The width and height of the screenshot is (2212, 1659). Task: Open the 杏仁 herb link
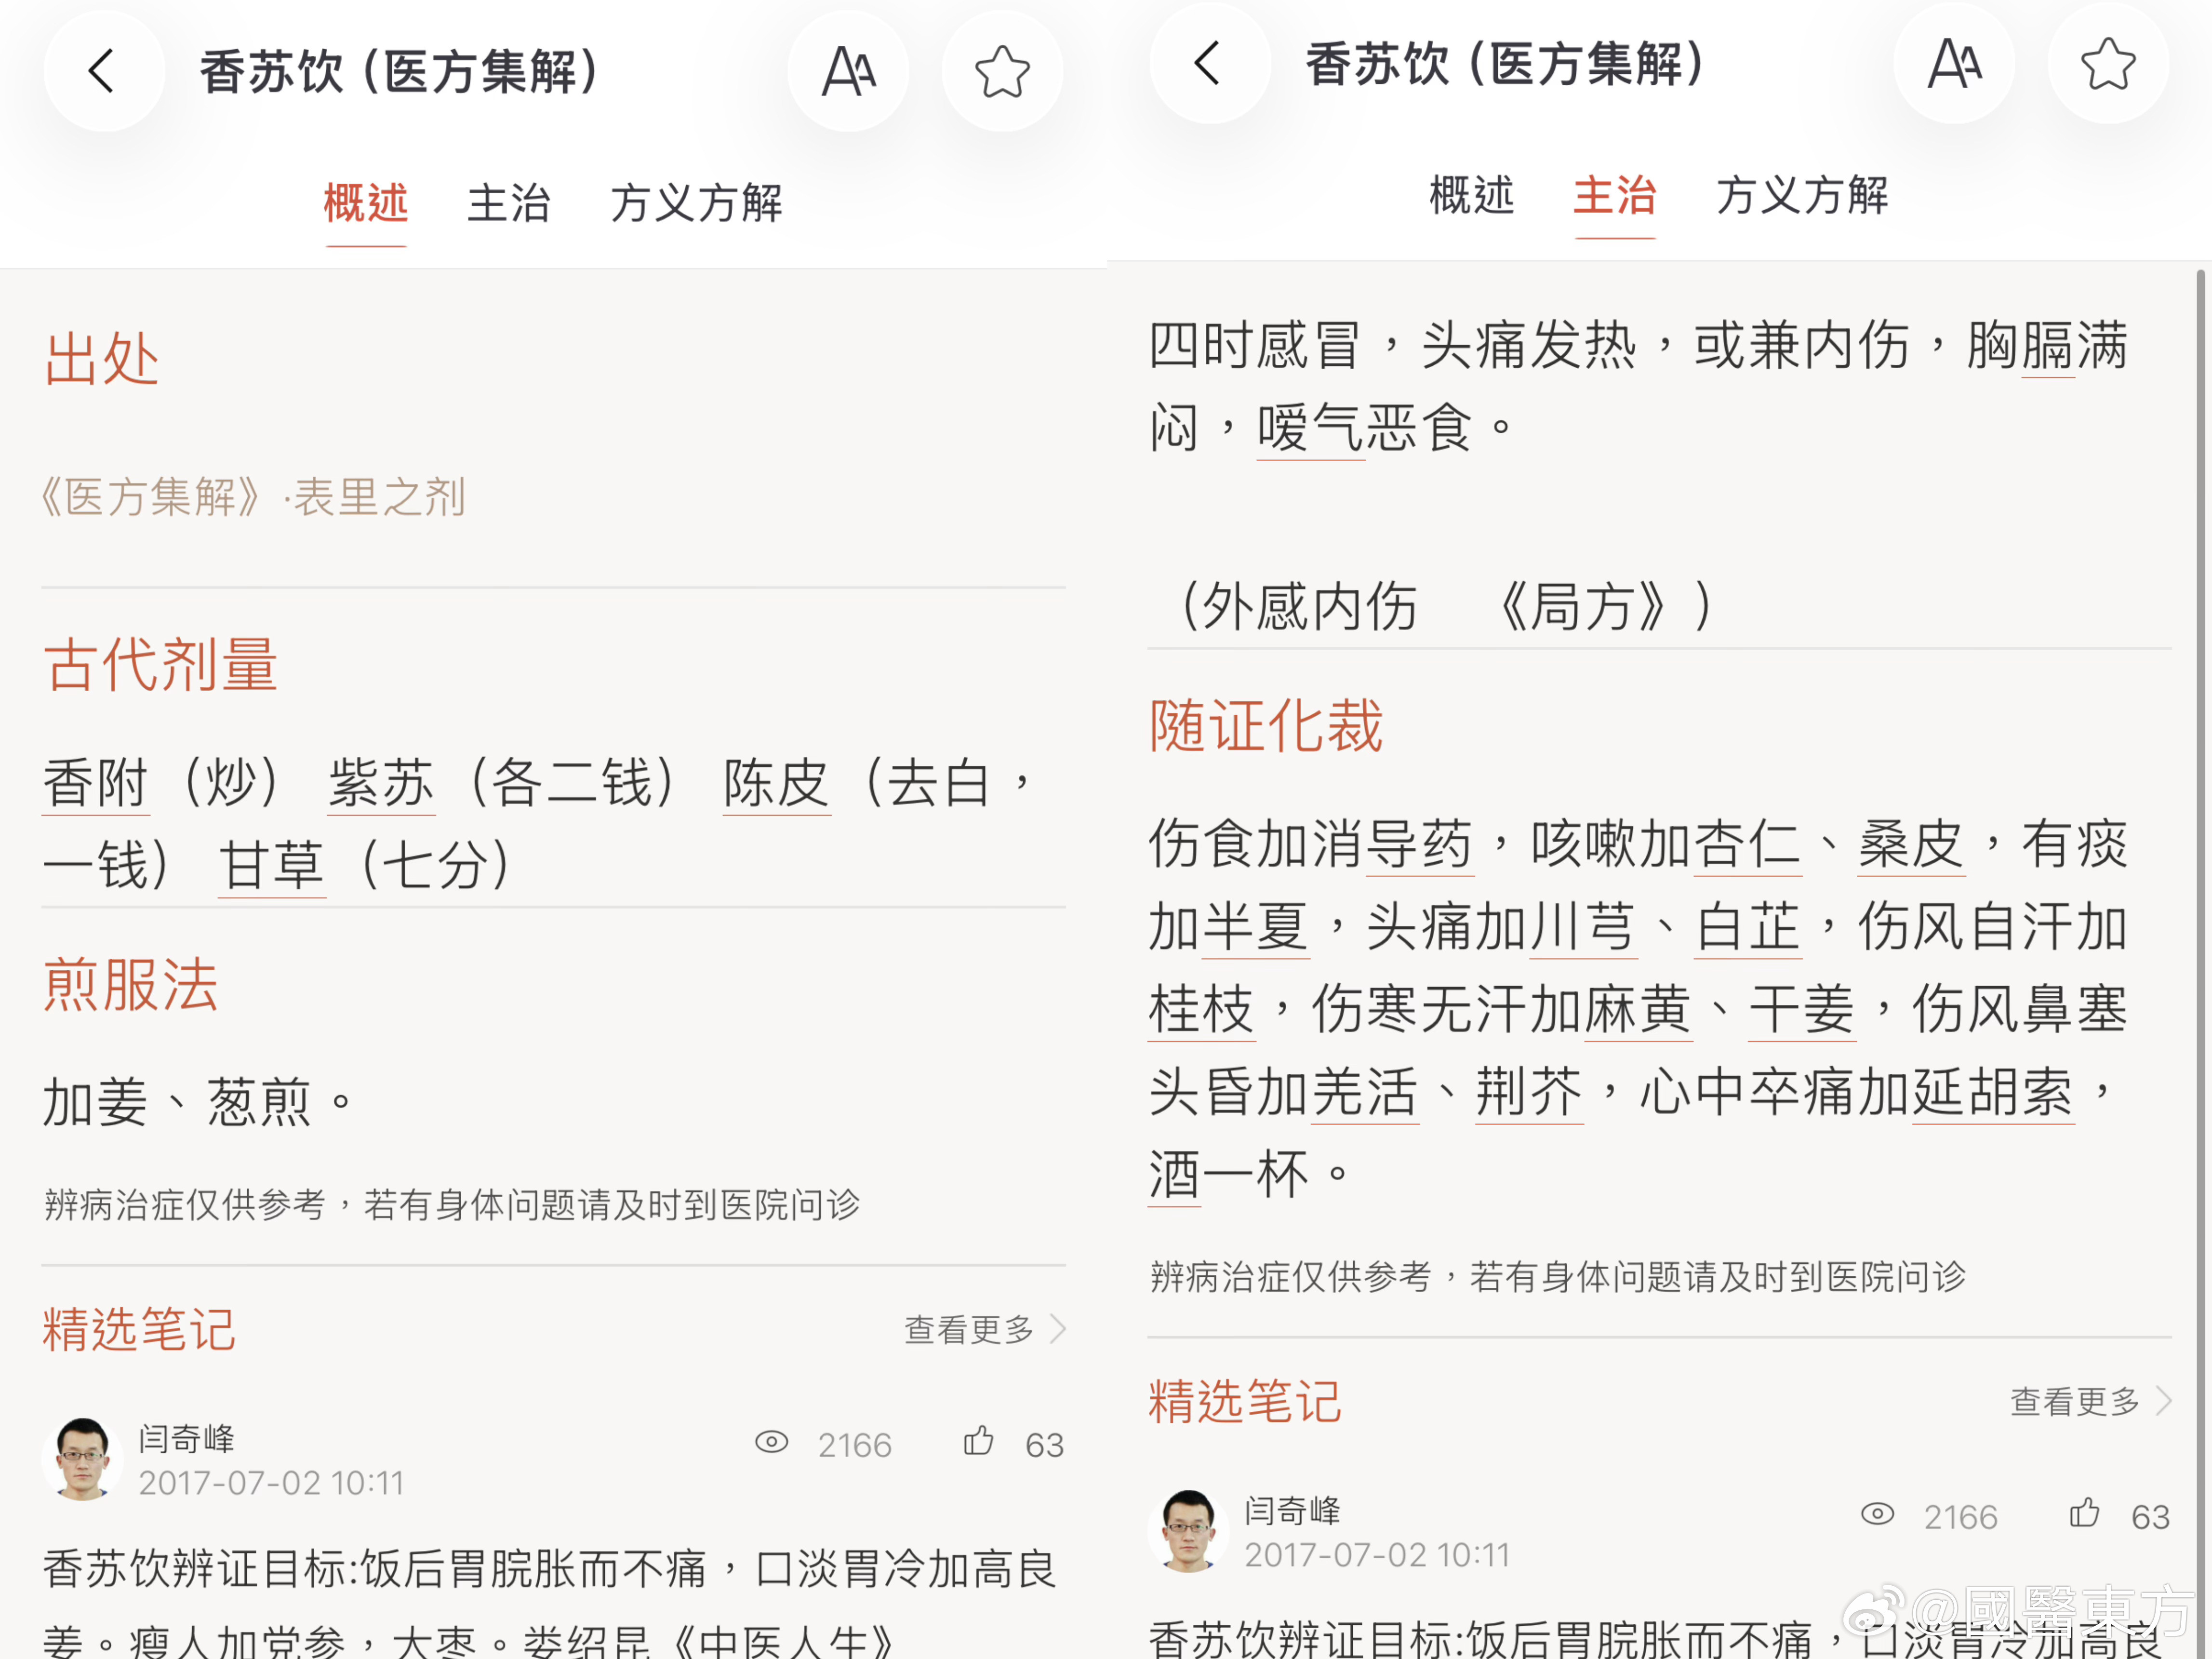[1748, 844]
